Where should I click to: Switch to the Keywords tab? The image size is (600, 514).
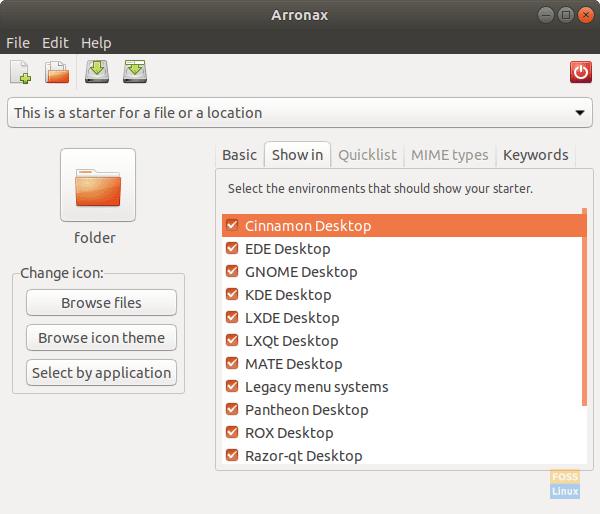(x=535, y=155)
